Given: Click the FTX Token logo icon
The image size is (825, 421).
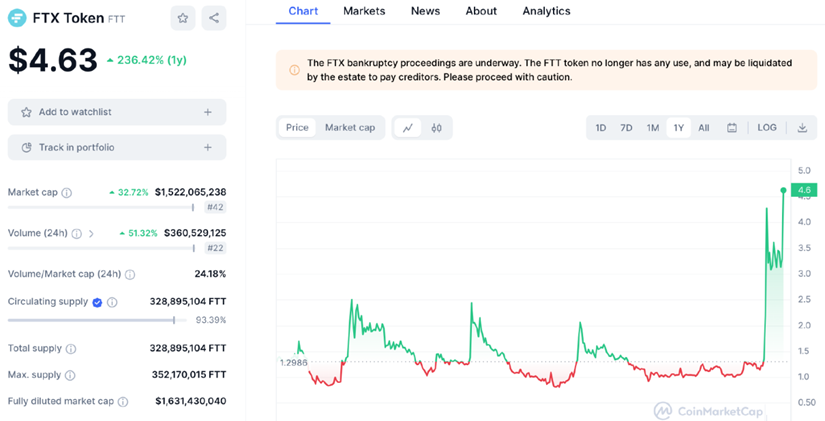Looking at the screenshot, I should 17,18.
